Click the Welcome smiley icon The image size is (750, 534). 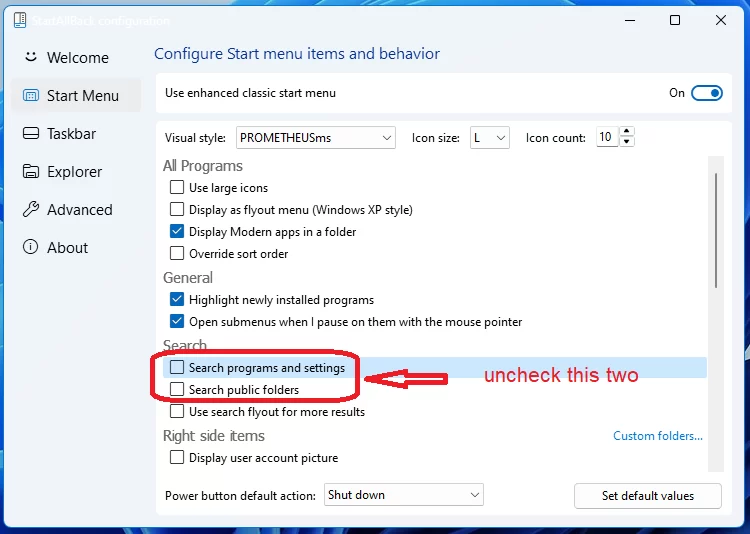click(30, 57)
